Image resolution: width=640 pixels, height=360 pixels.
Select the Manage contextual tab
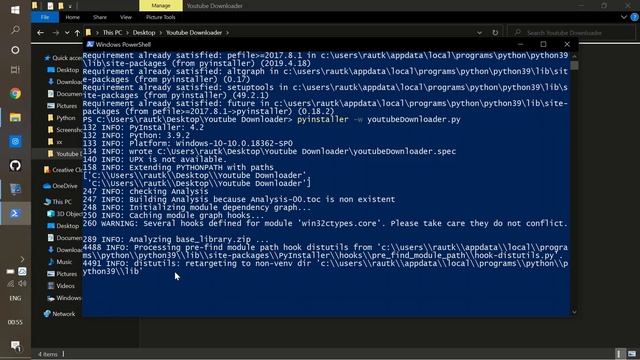coord(161,6)
